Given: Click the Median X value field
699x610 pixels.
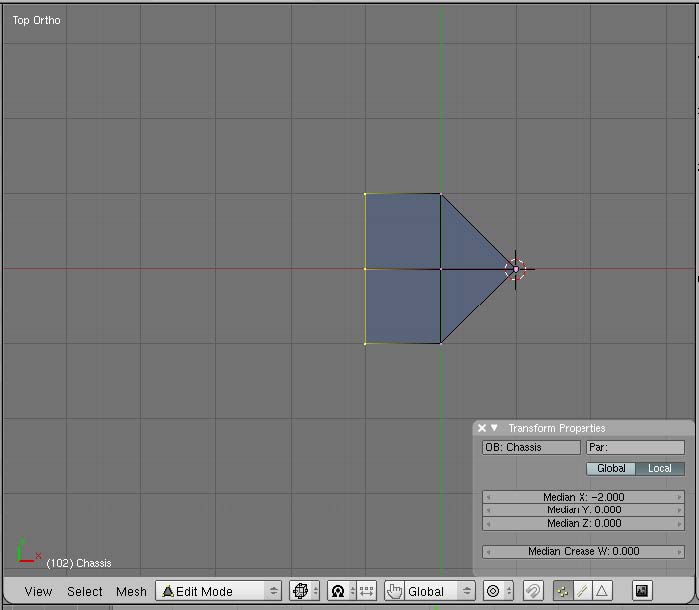Looking at the screenshot, I should pyautogui.click(x=583, y=497).
